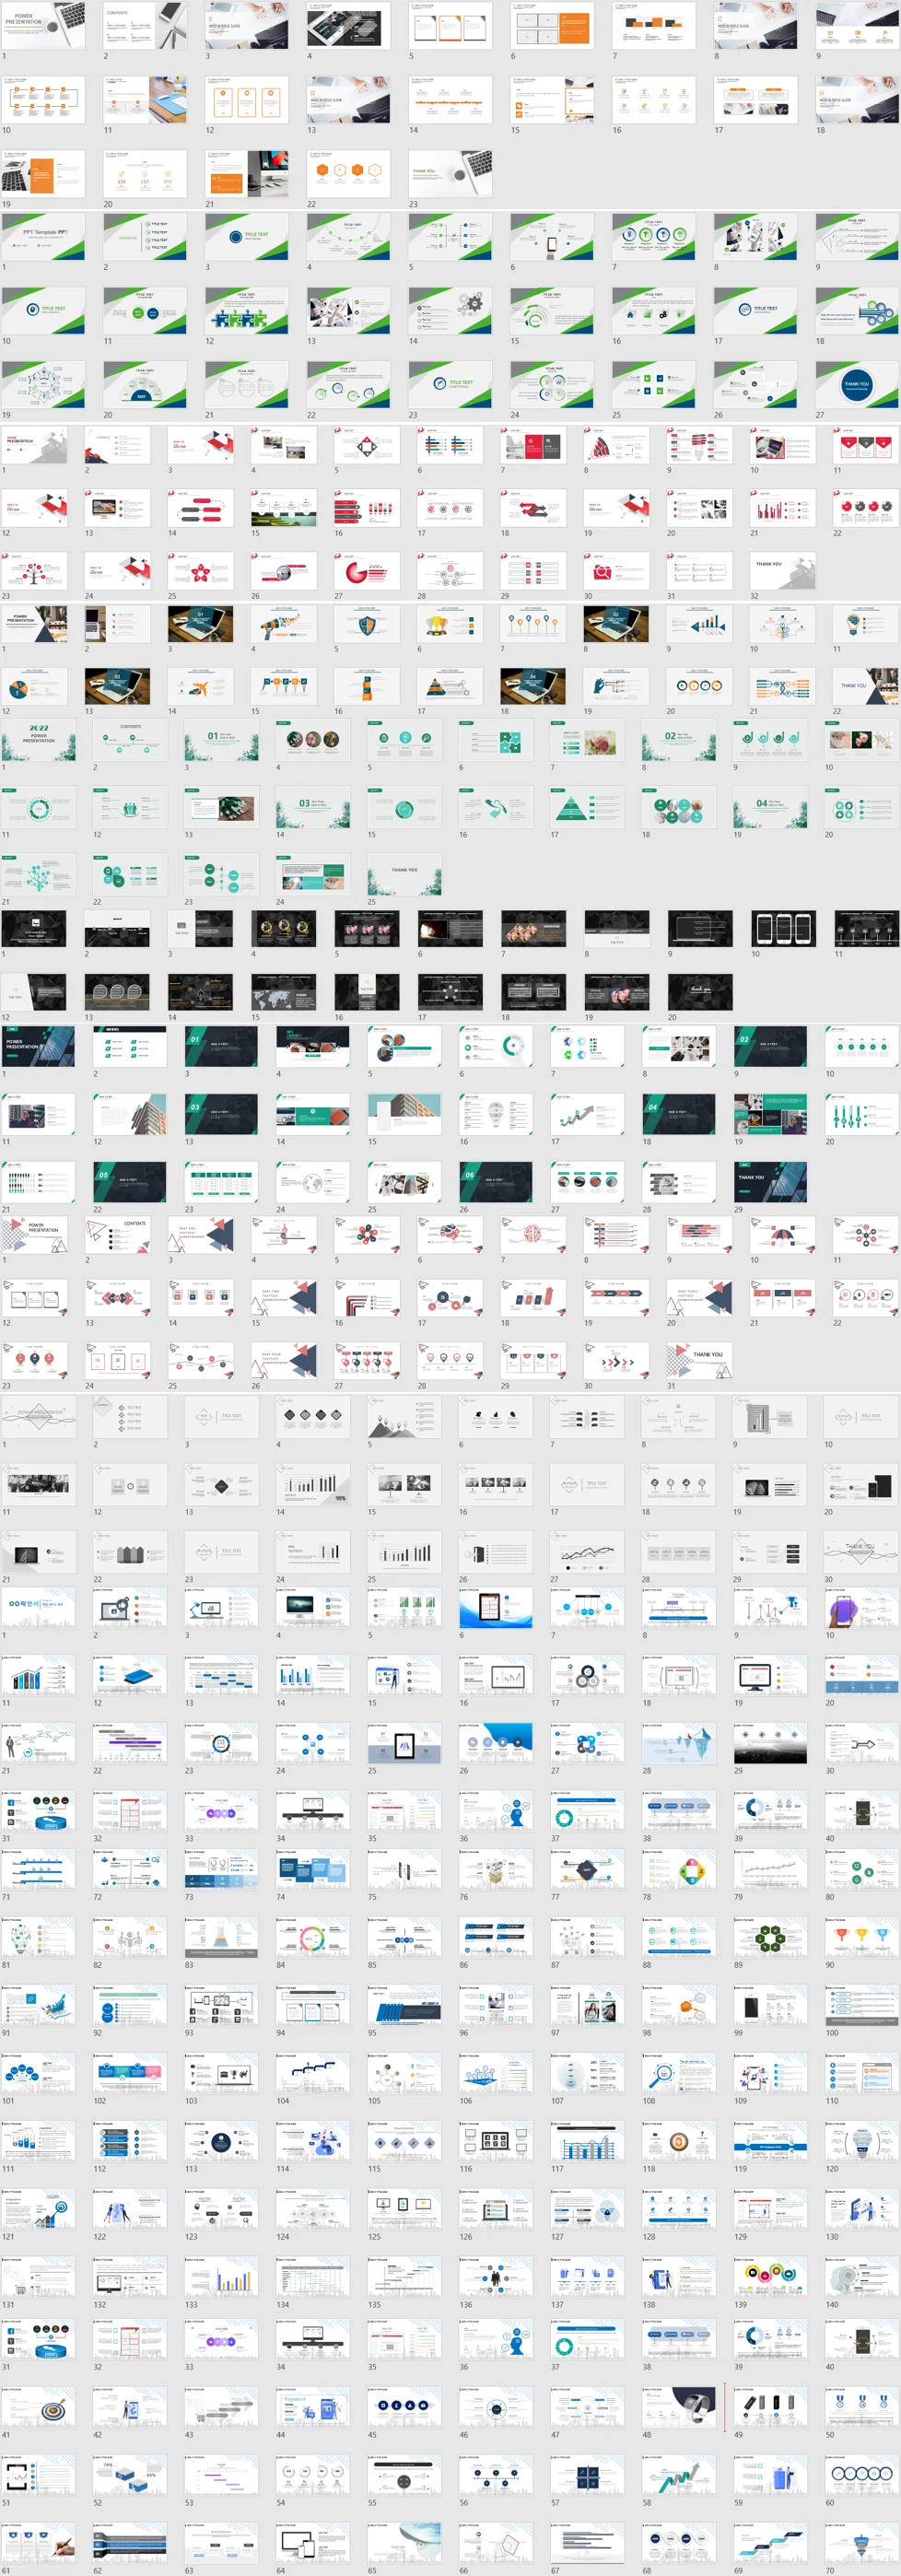Screen dimensions: 901x2576
Task: Click the triangle-themed CONTENTS slide 2
Action: (x=118, y=1236)
